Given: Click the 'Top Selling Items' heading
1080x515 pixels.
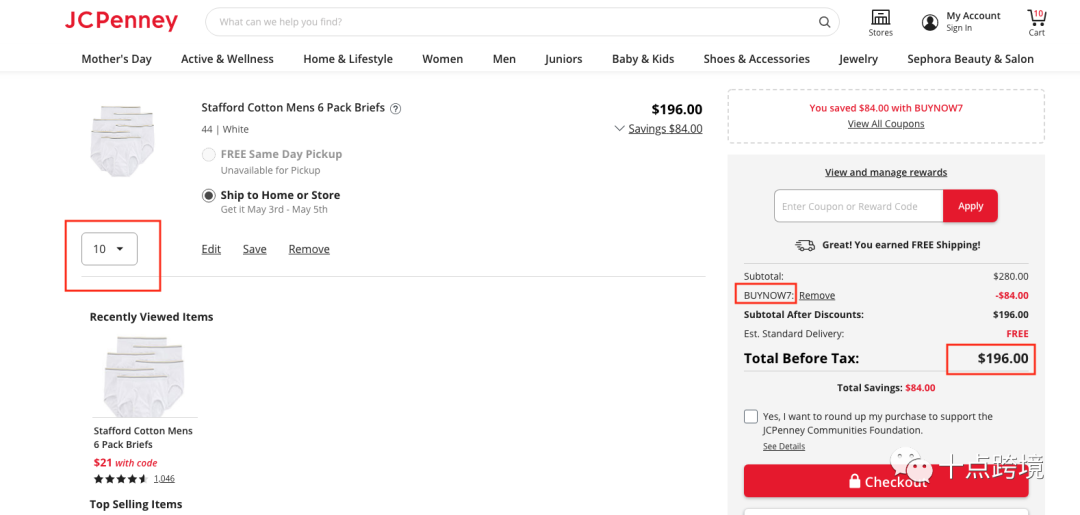Looking at the screenshot, I should [136, 505].
